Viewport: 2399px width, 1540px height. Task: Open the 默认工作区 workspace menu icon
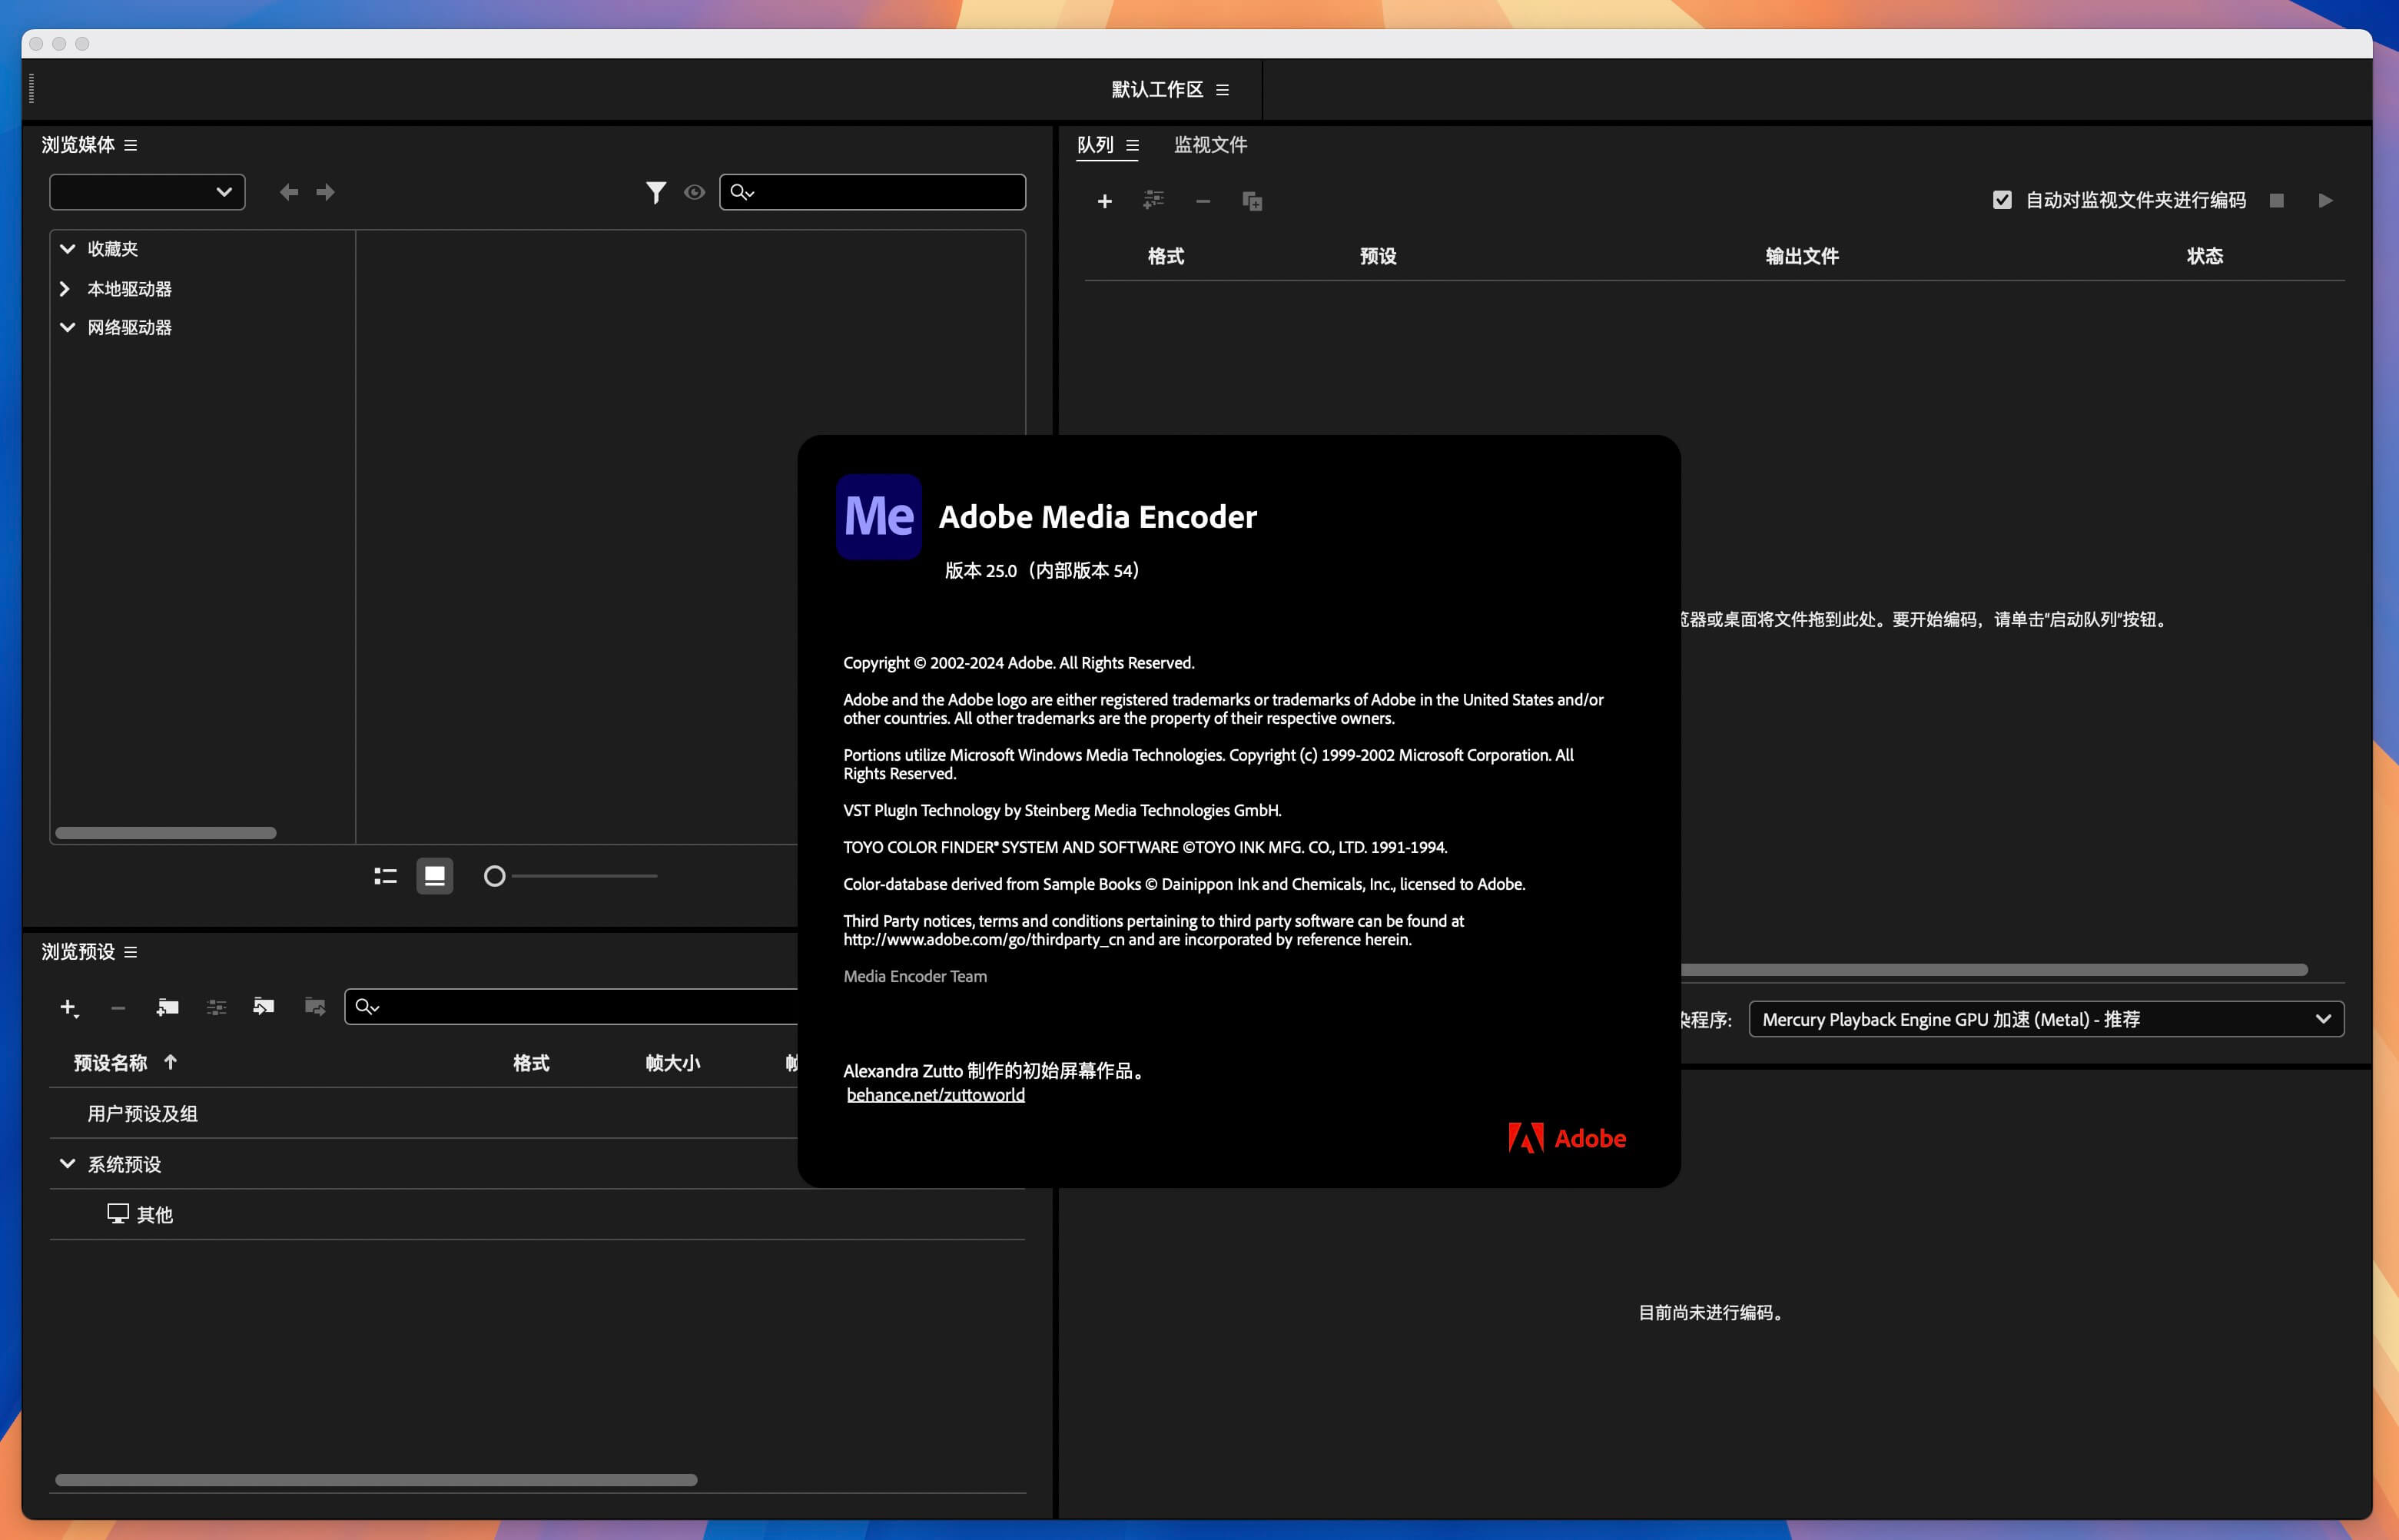click(x=1222, y=90)
